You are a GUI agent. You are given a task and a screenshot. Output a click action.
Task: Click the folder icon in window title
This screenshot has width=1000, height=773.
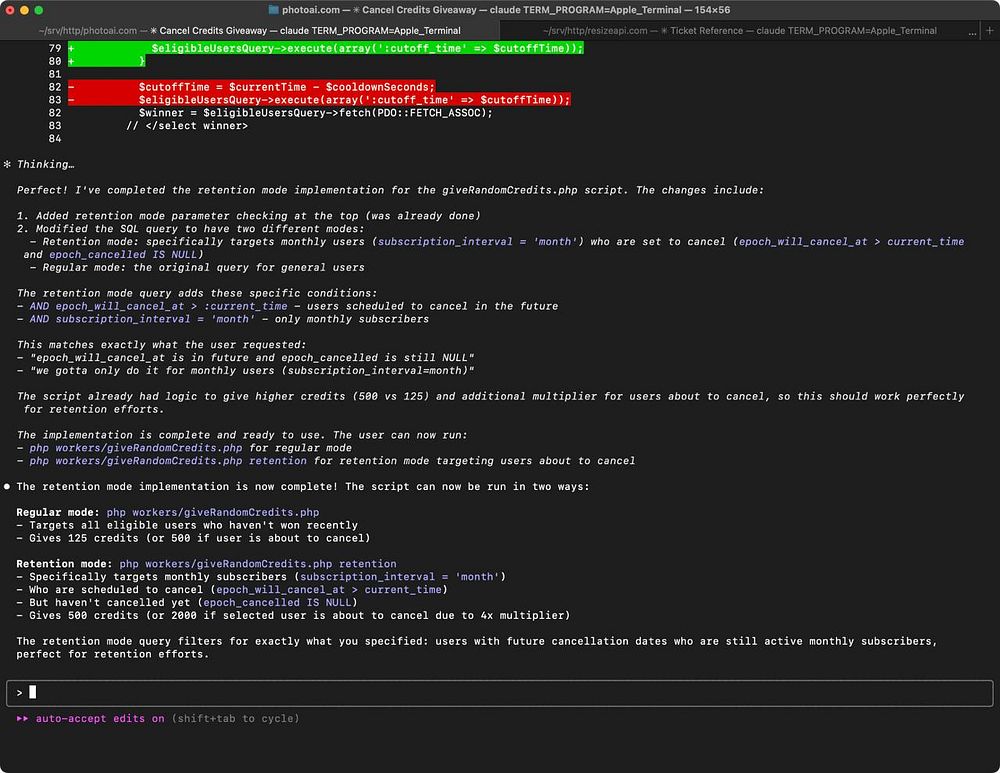pos(274,10)
